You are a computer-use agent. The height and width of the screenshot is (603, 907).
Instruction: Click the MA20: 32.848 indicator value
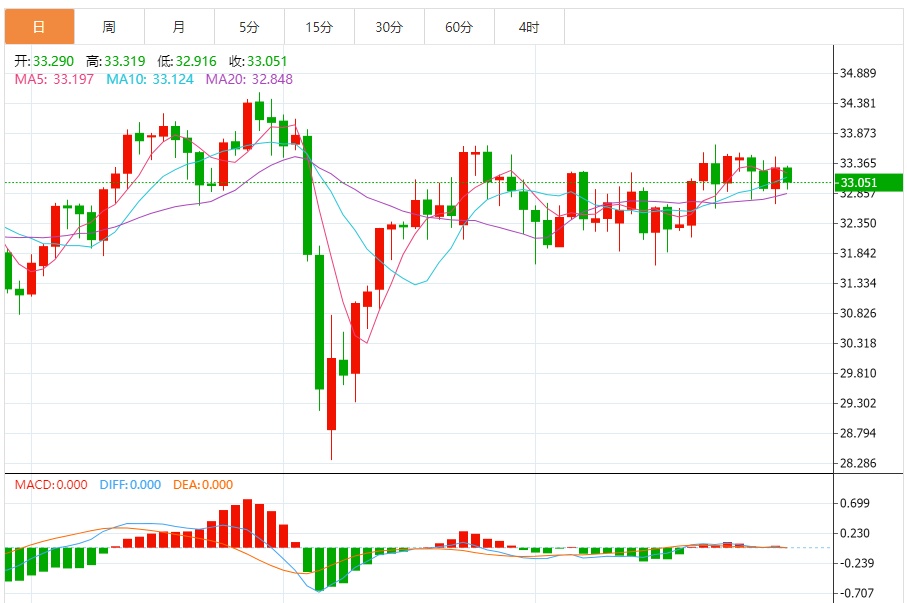pos(249,79)
